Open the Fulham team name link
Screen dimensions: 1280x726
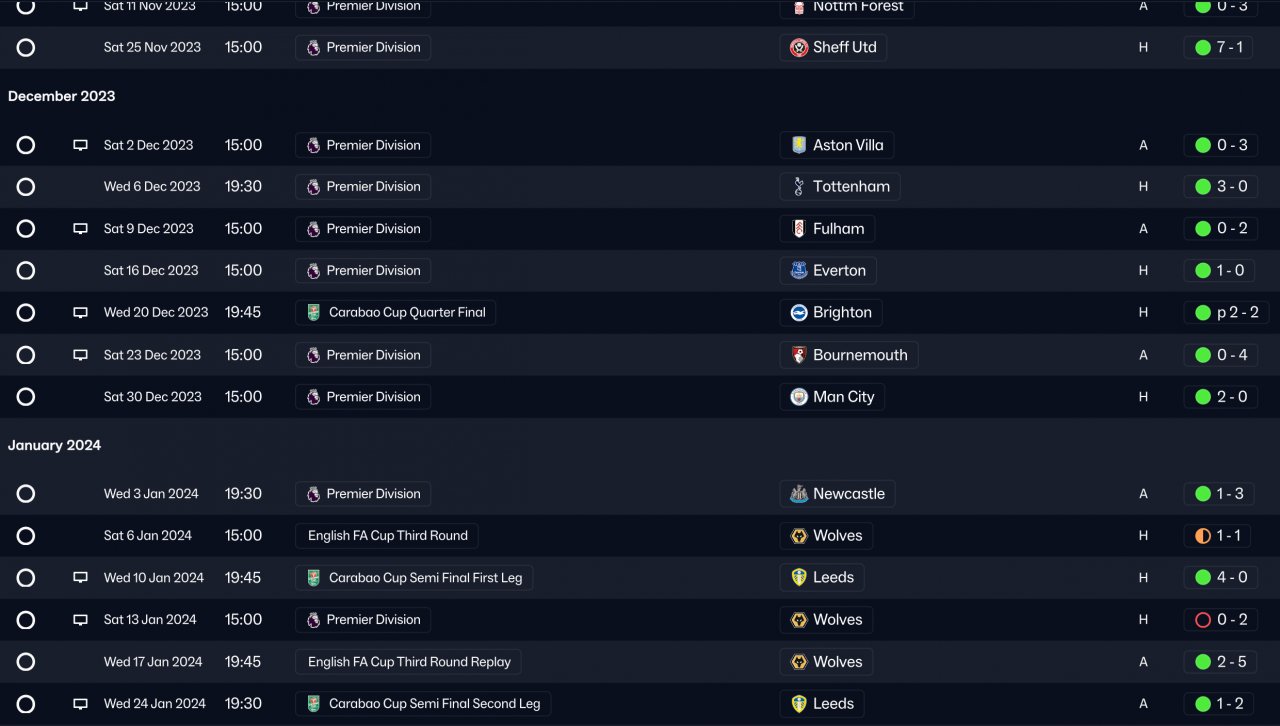[x=838, y=229]
